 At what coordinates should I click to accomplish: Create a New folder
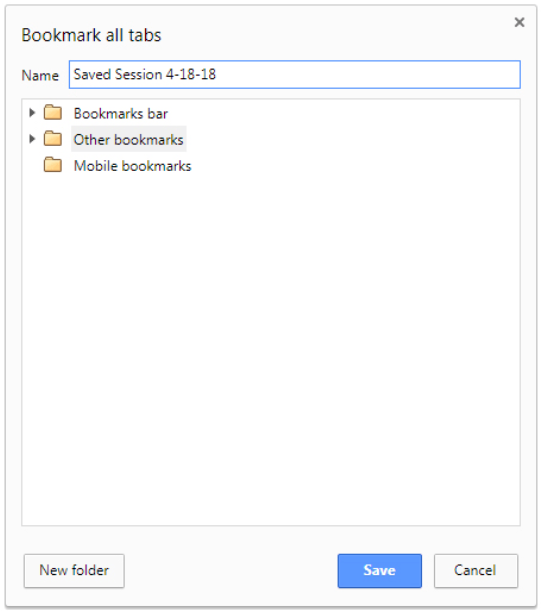[74, 571]
